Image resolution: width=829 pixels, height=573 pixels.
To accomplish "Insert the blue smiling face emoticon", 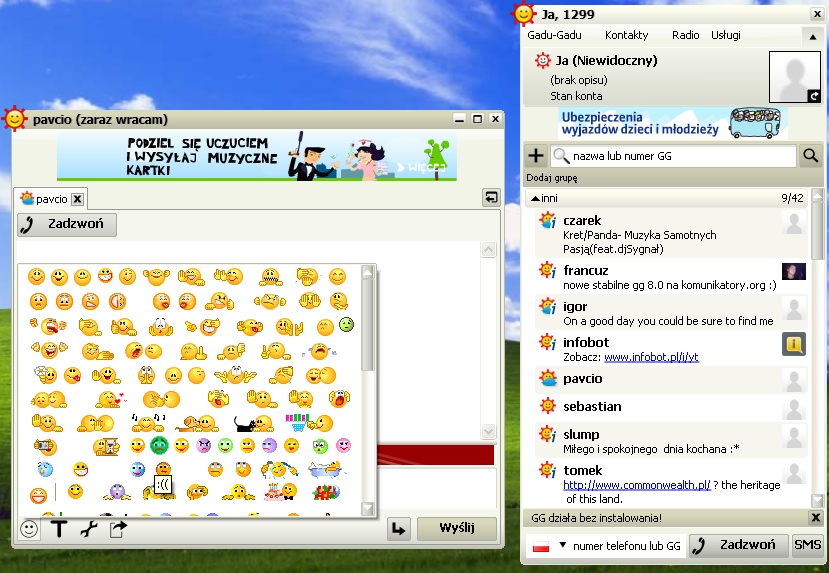I will pyautogui.click(x=137, y=469).
